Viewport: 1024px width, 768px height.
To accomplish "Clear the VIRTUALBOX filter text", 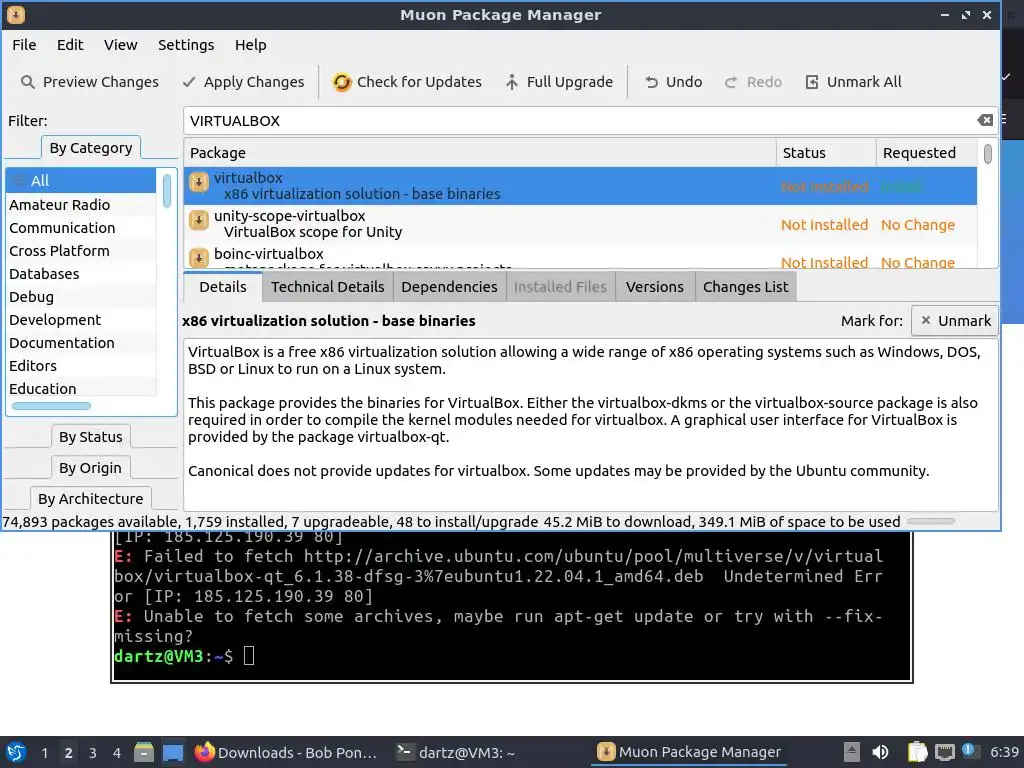I will tap(985, 120).
